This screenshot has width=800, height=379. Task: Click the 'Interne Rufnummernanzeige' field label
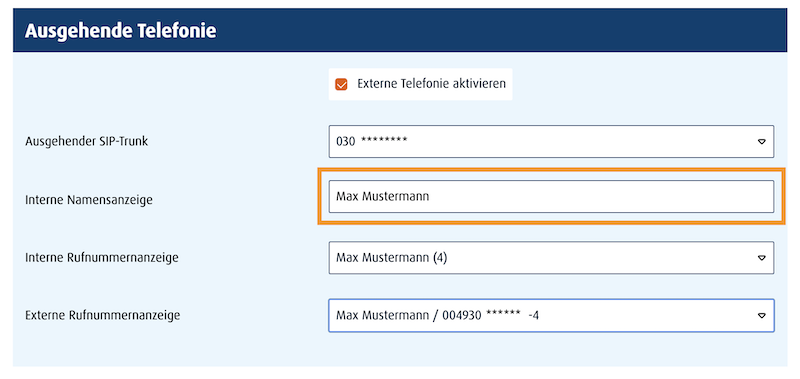102,258
